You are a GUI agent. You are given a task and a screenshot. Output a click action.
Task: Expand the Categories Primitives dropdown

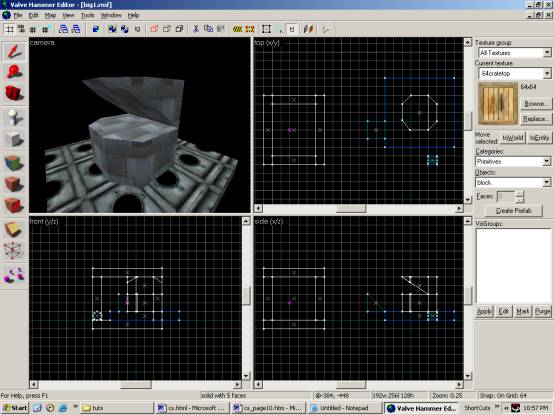pyautogui.click(x=547, y=161)
